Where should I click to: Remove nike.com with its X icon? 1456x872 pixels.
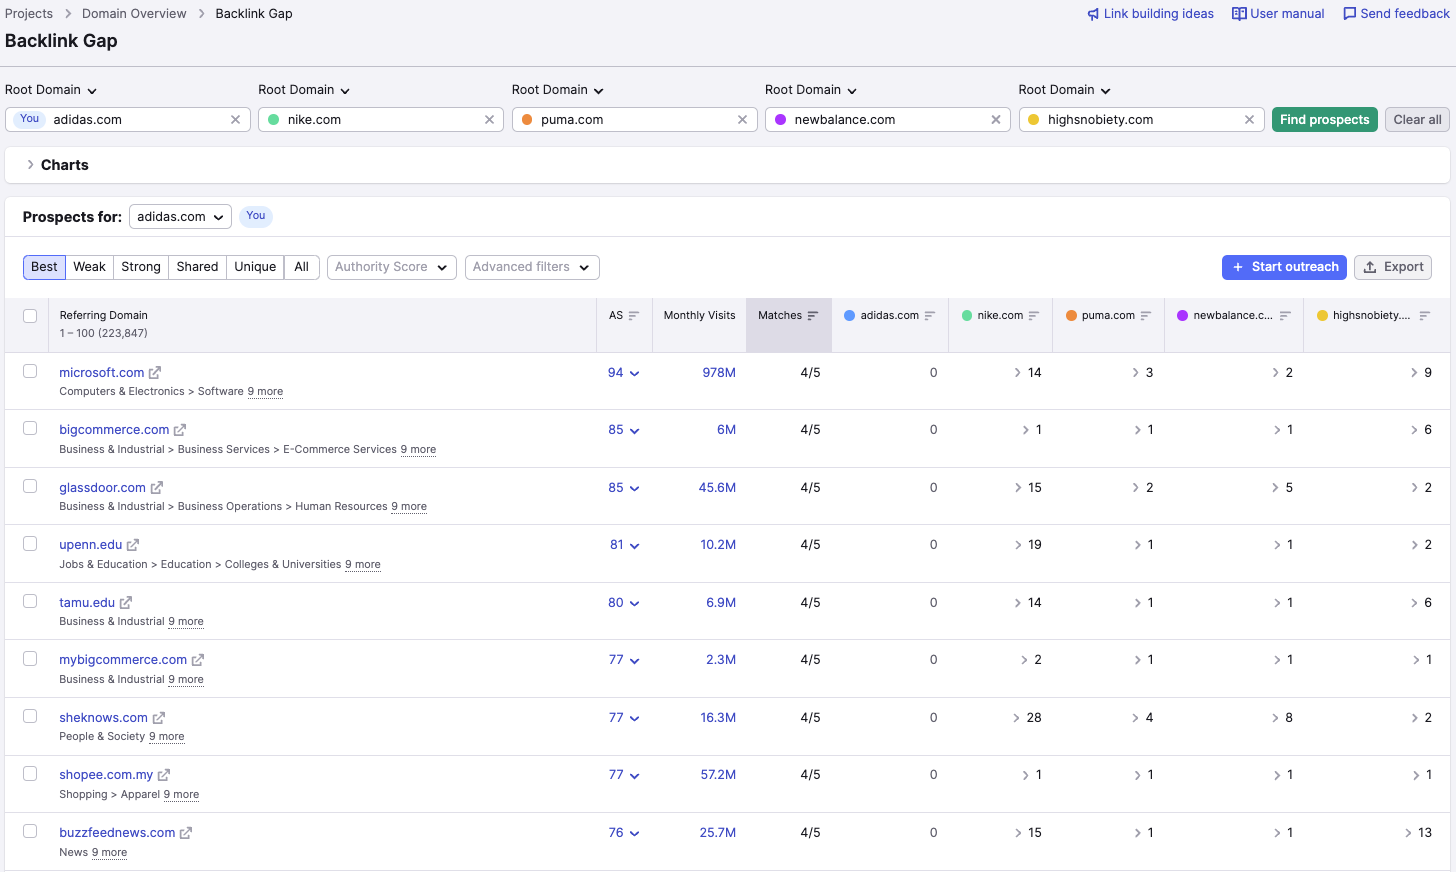pyautogui.click(x=489, y=120)
